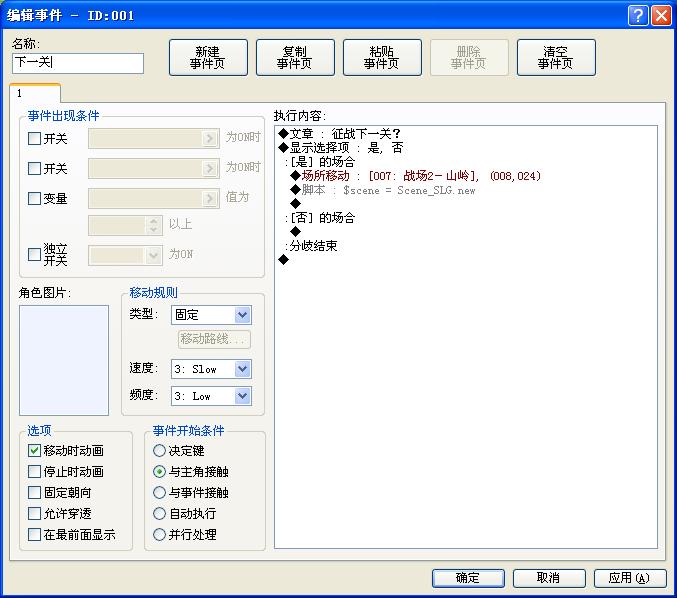The height and width of the screenshot is (598, 677).
Task: Click the 粘贴事件页 button
Action: 382,57
